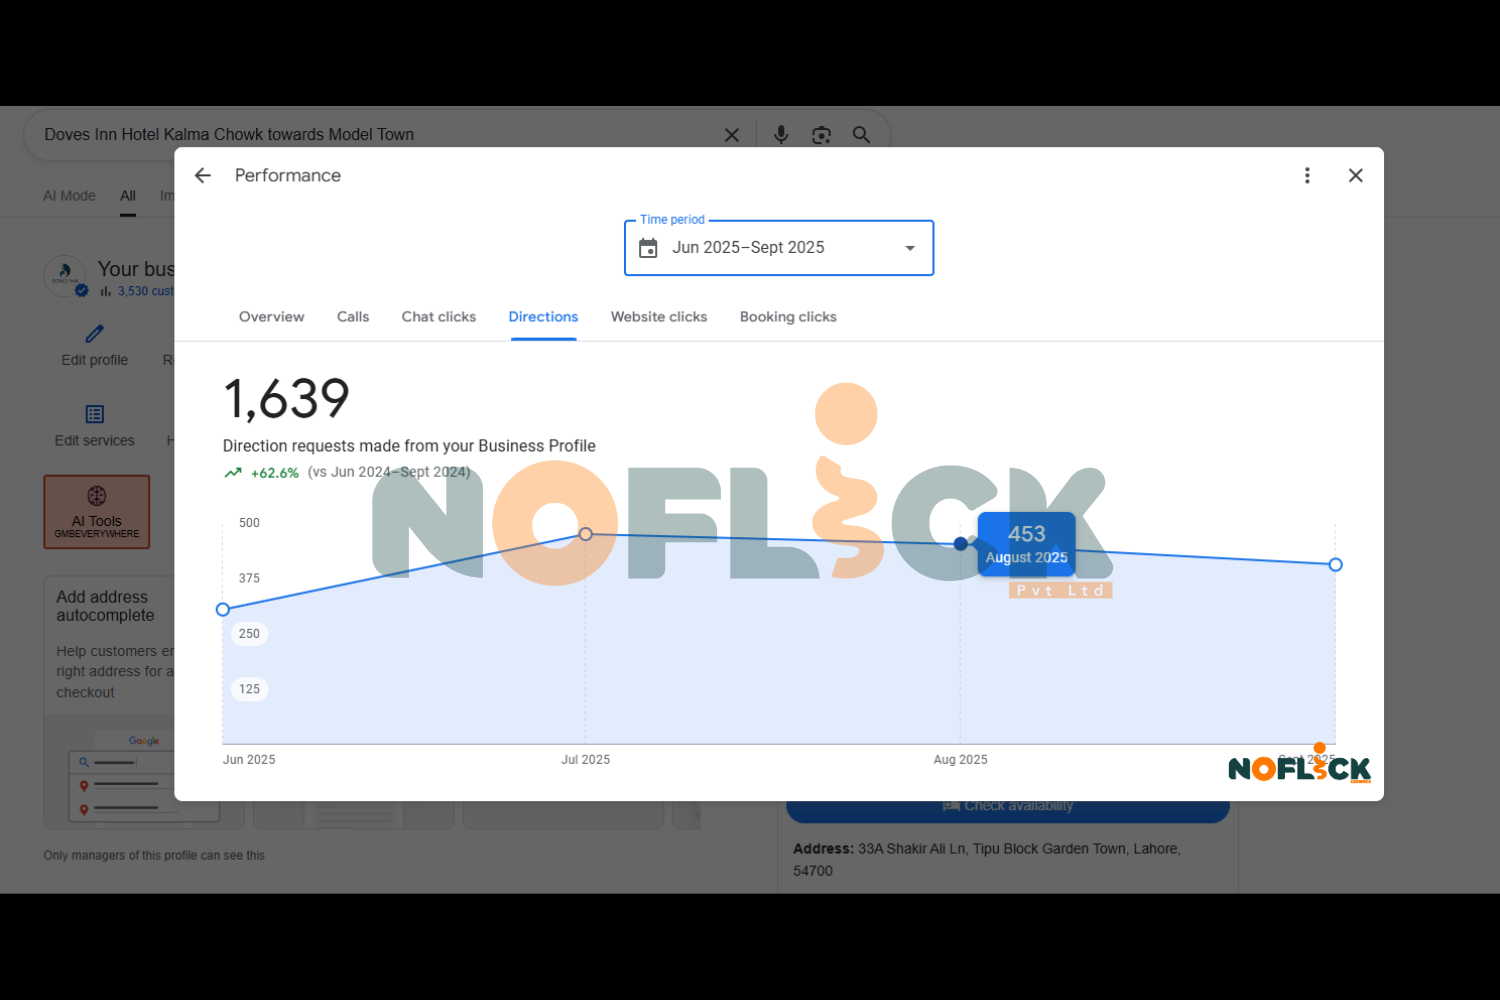
Task: Click the magnifier search icon
Action: 861,135
